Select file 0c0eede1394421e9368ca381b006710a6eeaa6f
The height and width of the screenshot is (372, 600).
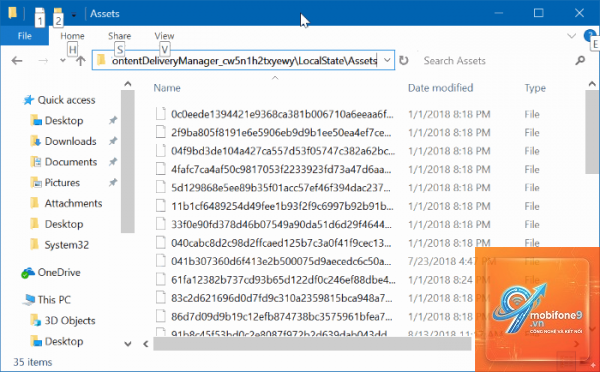[282, 114]
